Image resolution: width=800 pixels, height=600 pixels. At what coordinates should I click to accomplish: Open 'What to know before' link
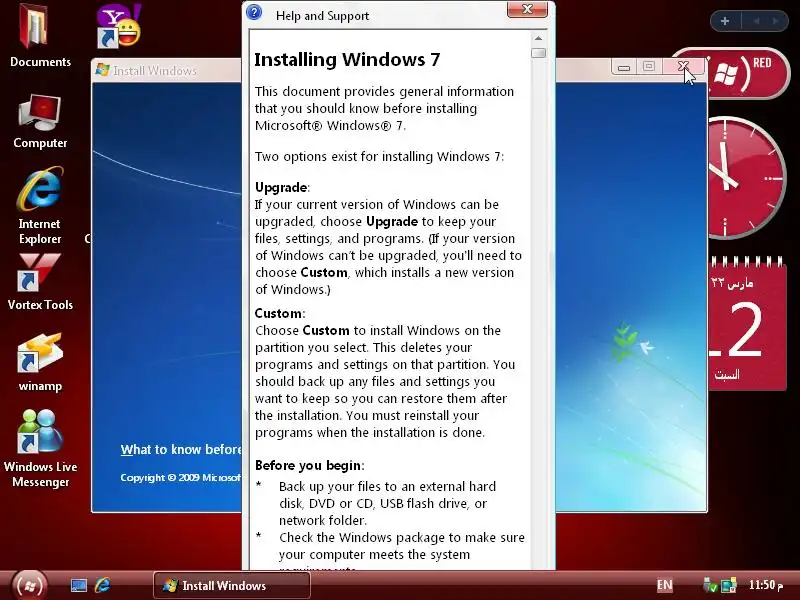pyautogui.click(x=181, y=449)
